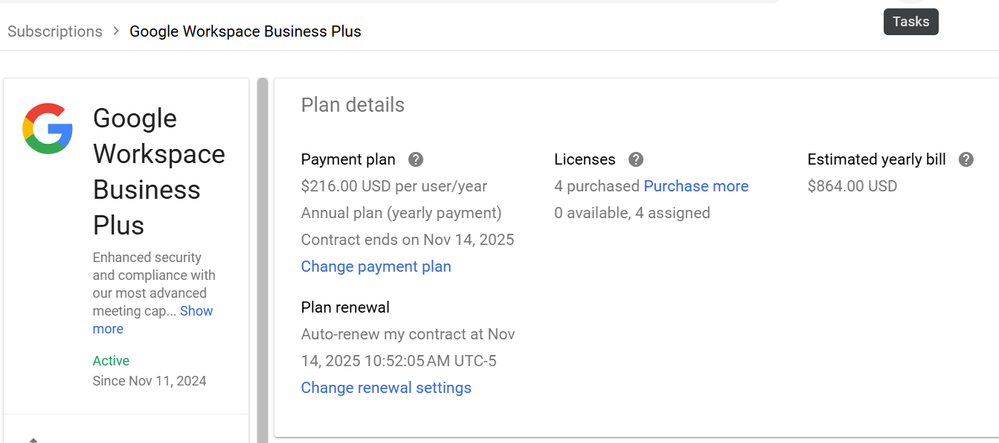This screenshot has height=443, width=999.
Task: Click the breadcrumb chevron separator
Action: [116, 31]
